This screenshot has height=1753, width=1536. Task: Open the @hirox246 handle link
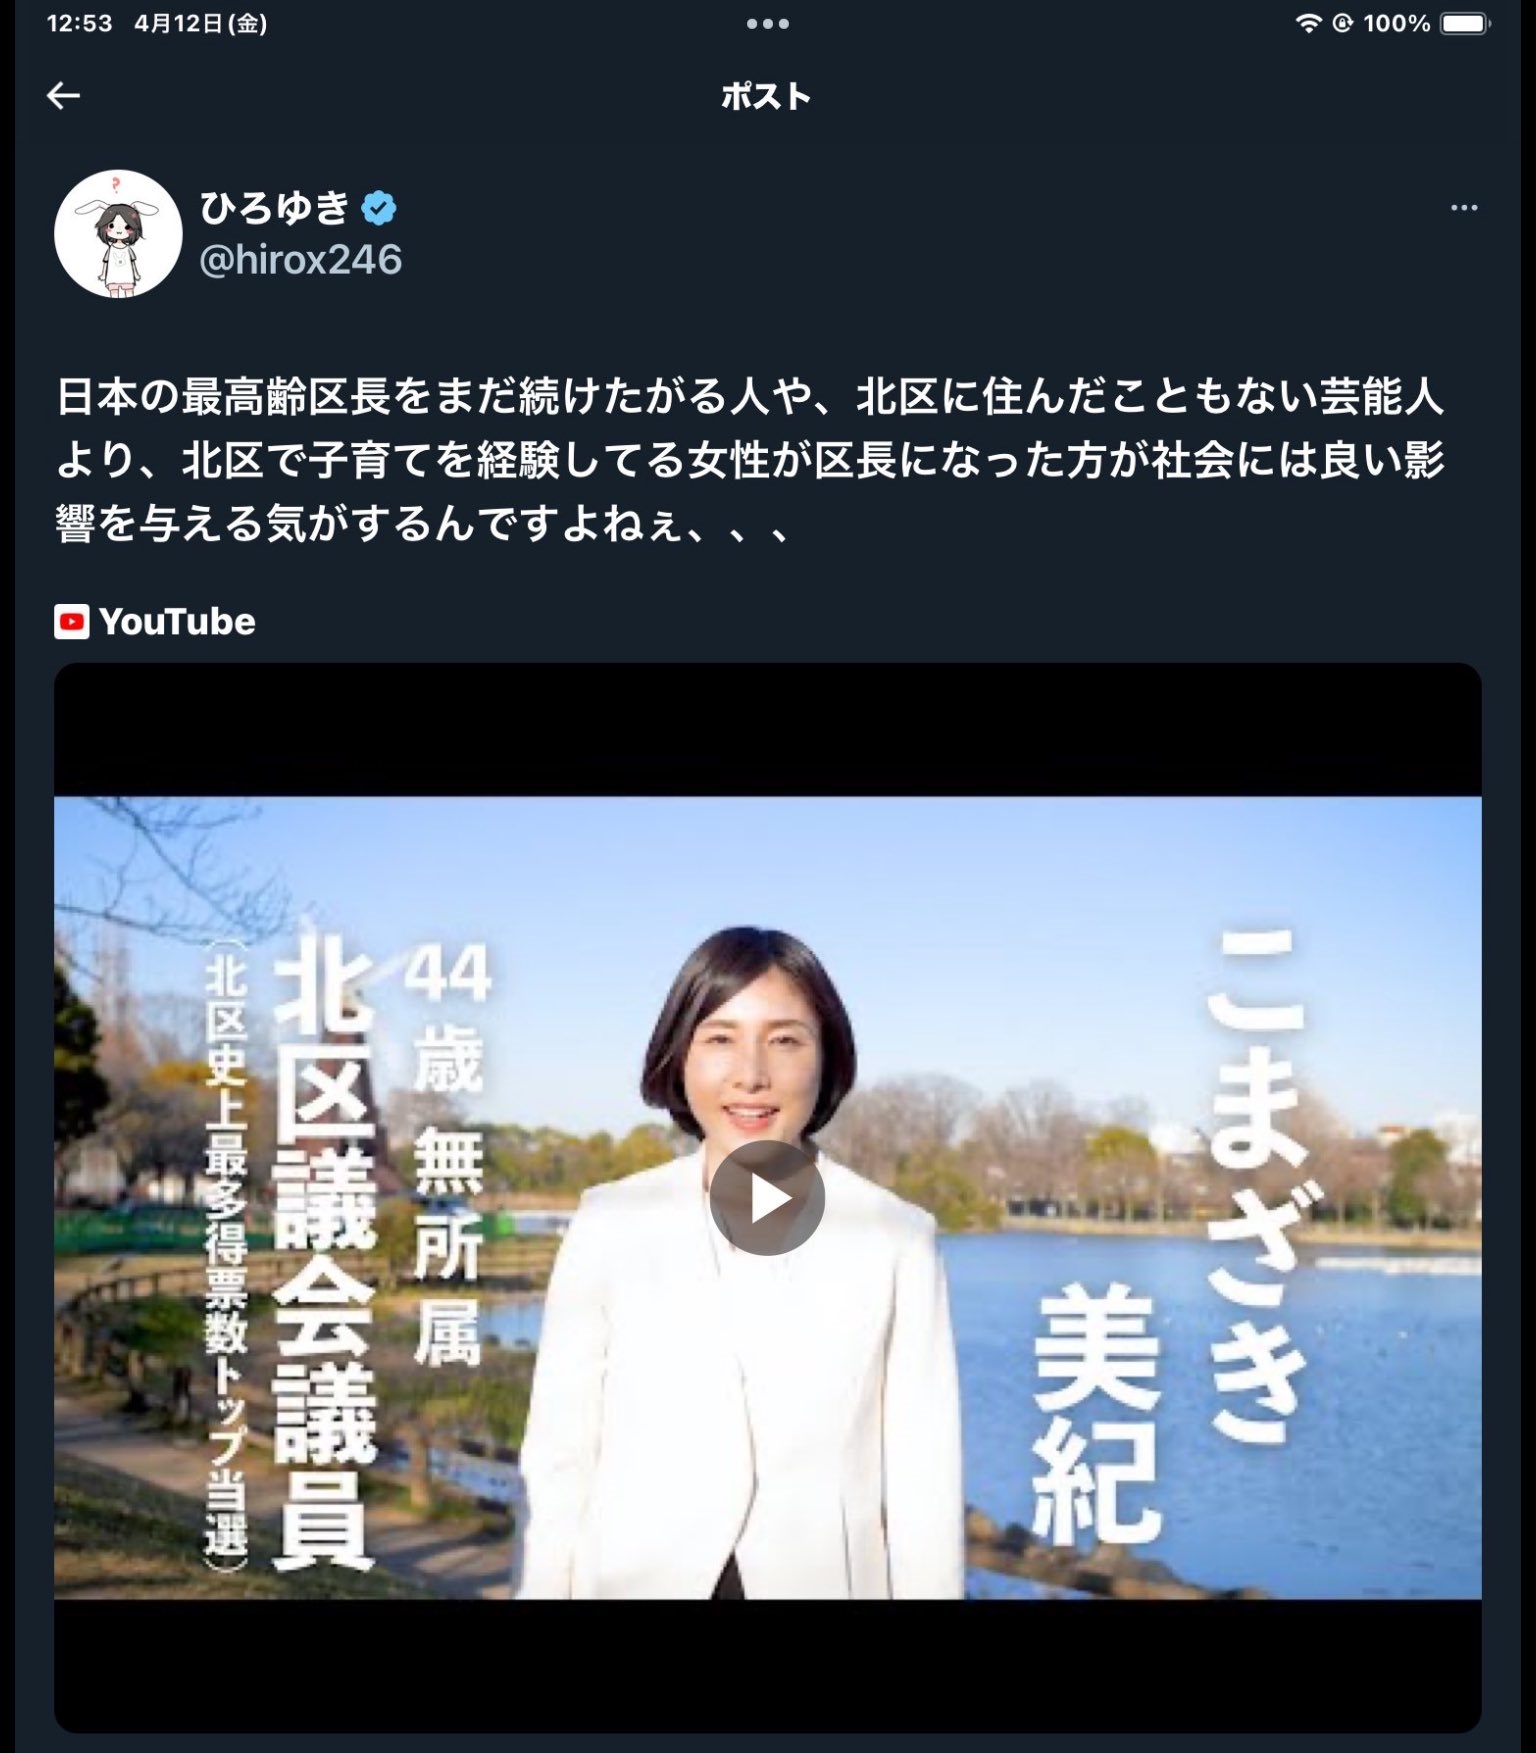click(x=301, y=260)
